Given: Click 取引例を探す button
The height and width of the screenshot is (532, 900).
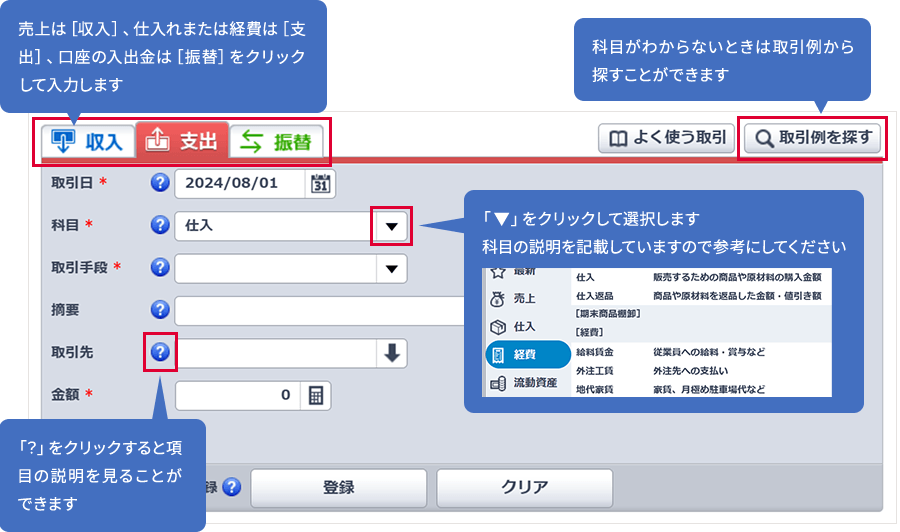Looking at the screenshot, I should [812, 138].
